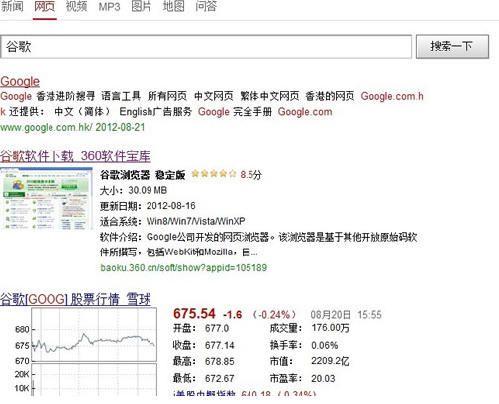This screenshot has height=404, width=499.
Task: Select the active 网页 tab
Action: click(45, 6)
